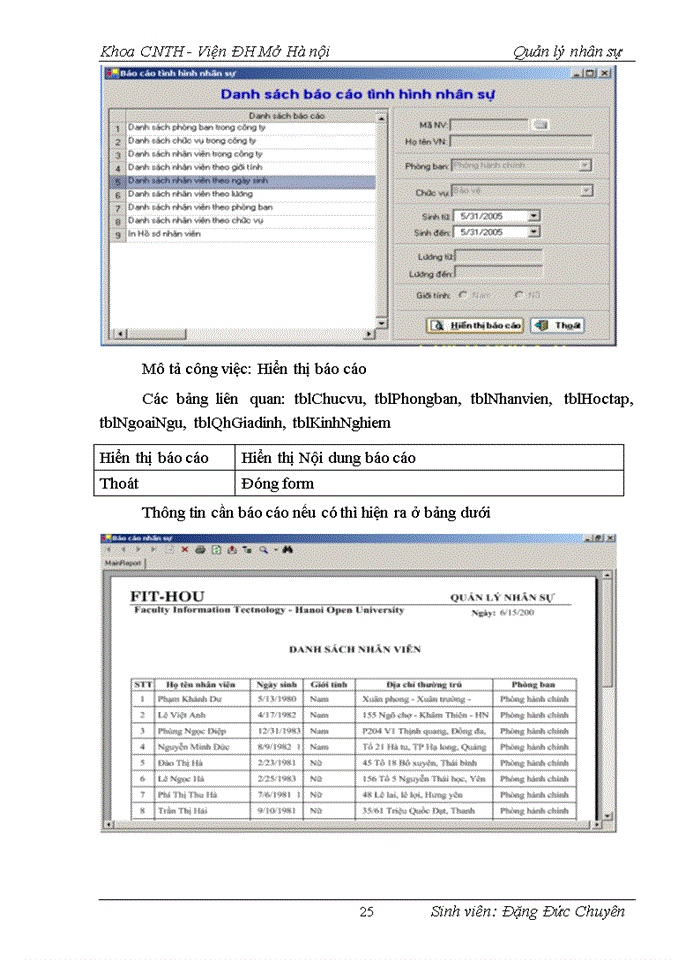Print the report with the printer icon
This screenshot has width=700, height=960.
coord(200,550)
